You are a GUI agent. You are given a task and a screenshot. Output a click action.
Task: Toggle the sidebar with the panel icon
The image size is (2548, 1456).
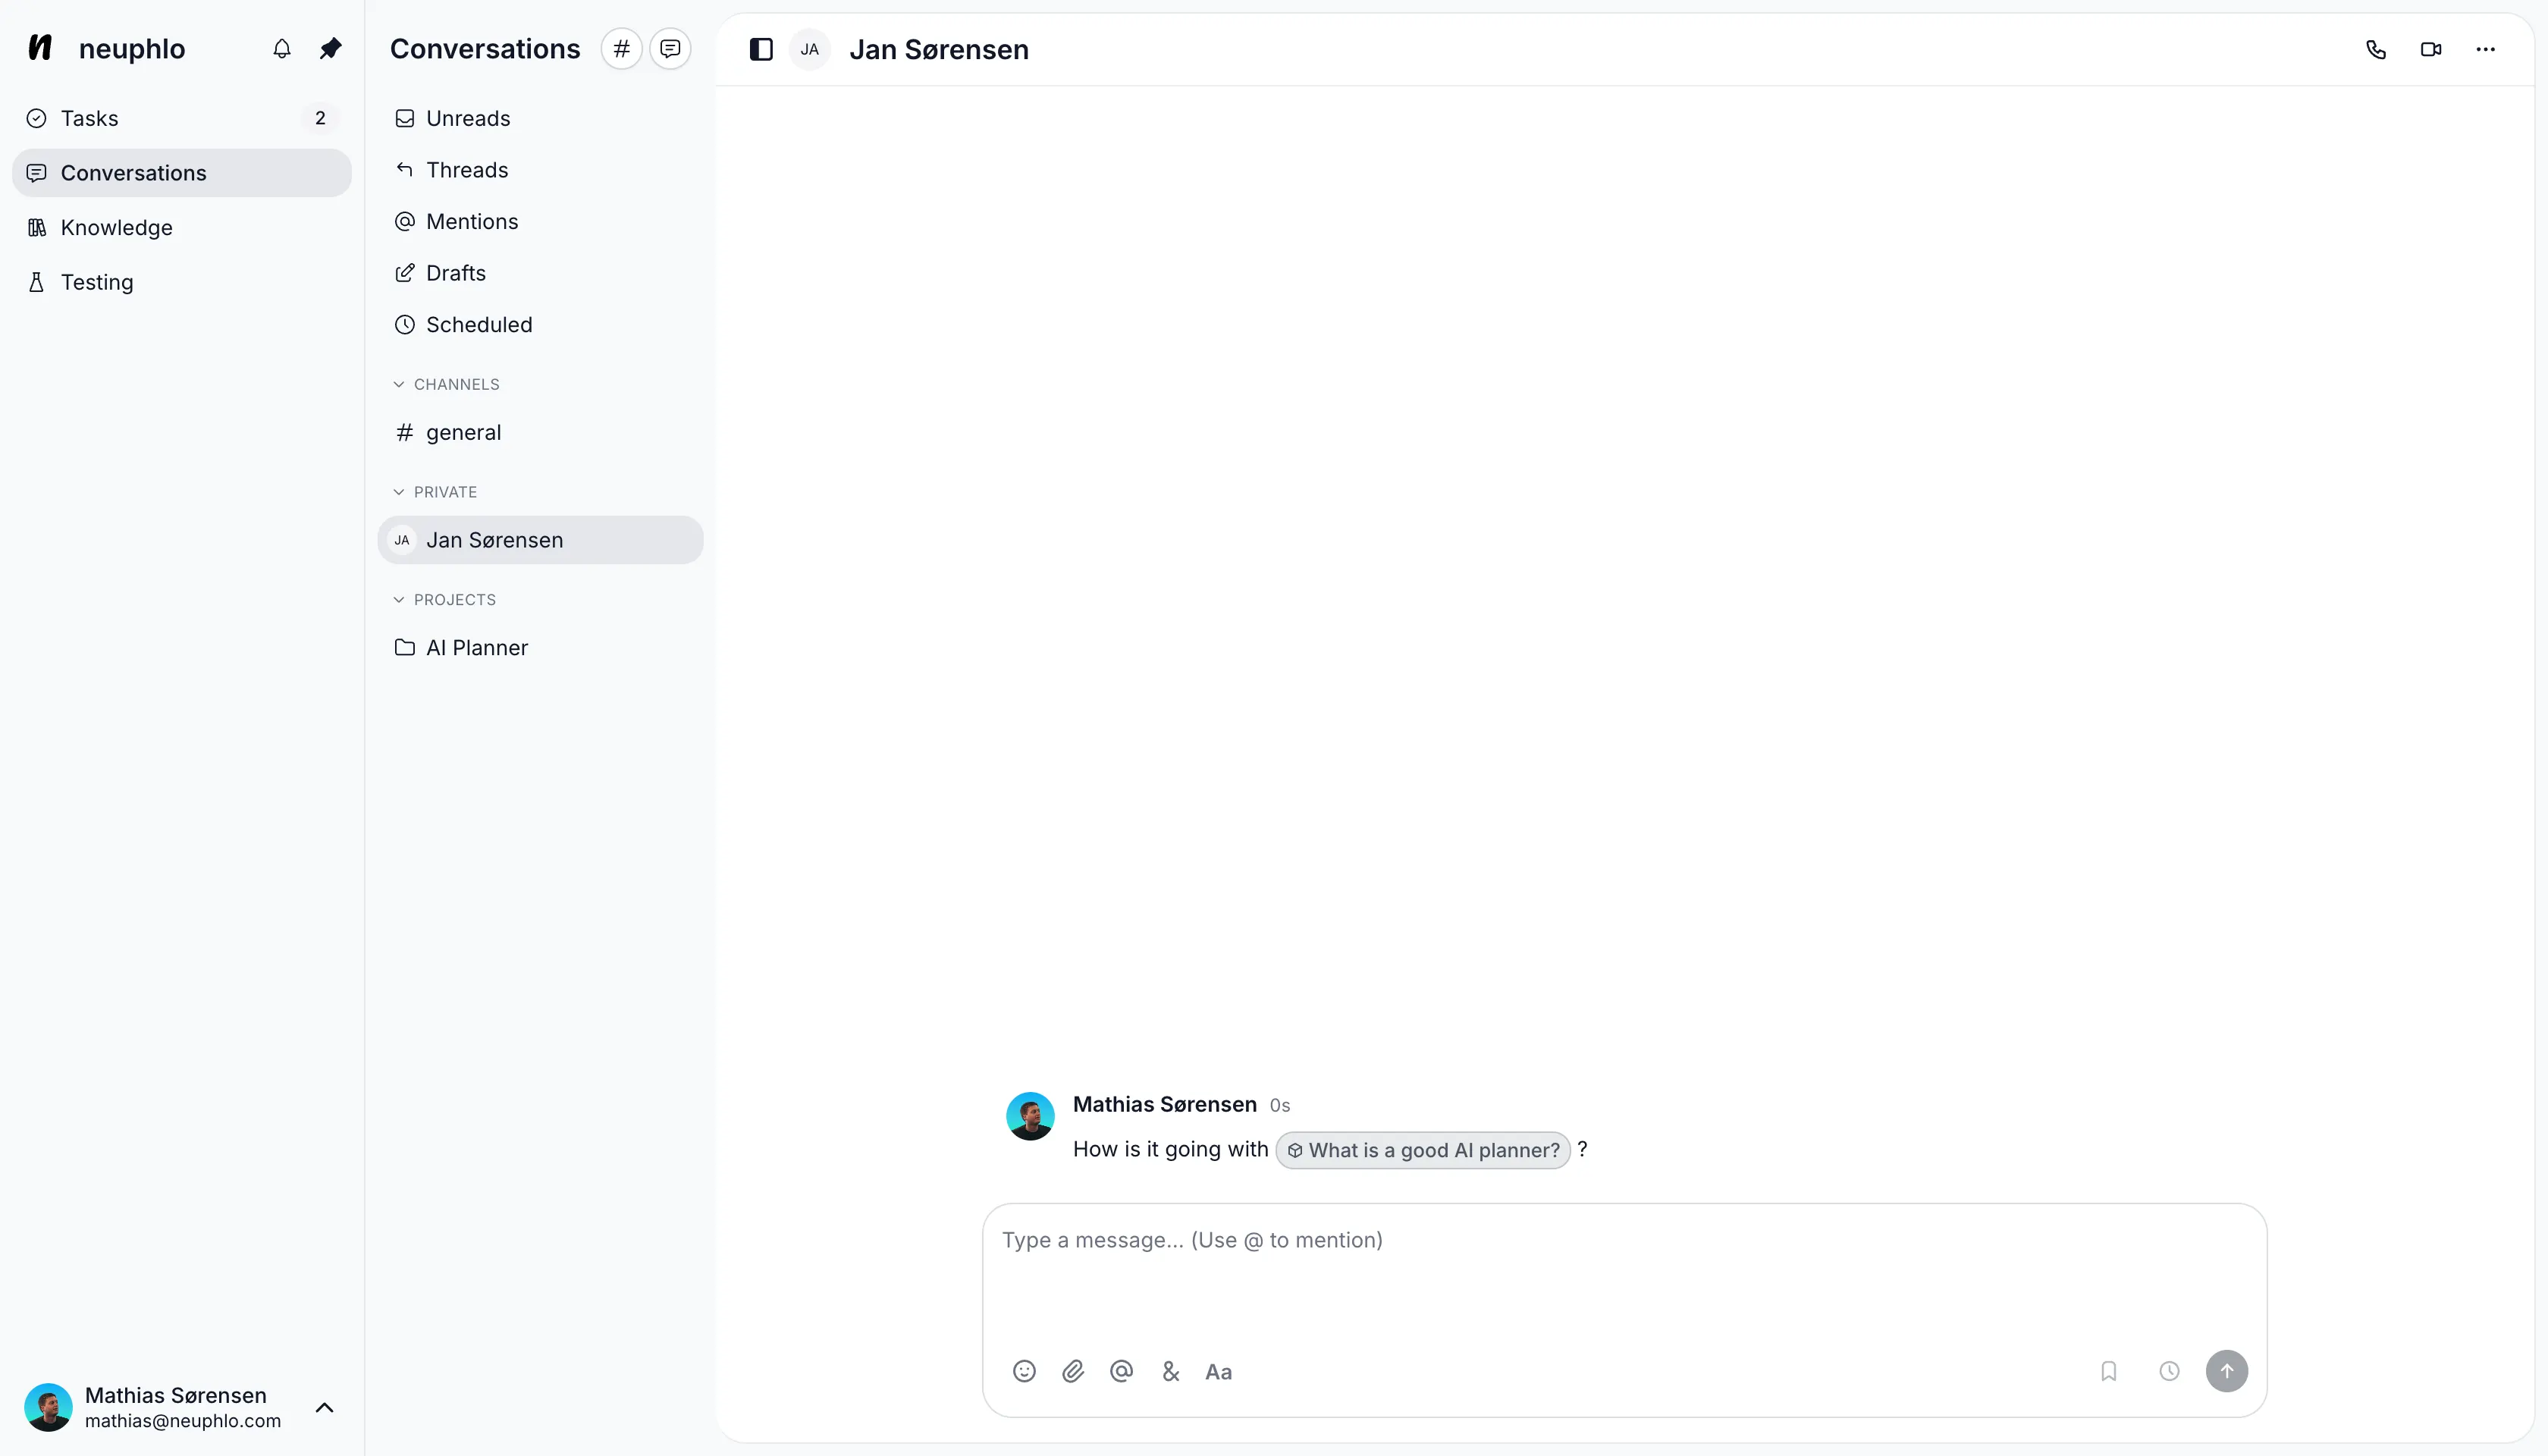point(761,48)
